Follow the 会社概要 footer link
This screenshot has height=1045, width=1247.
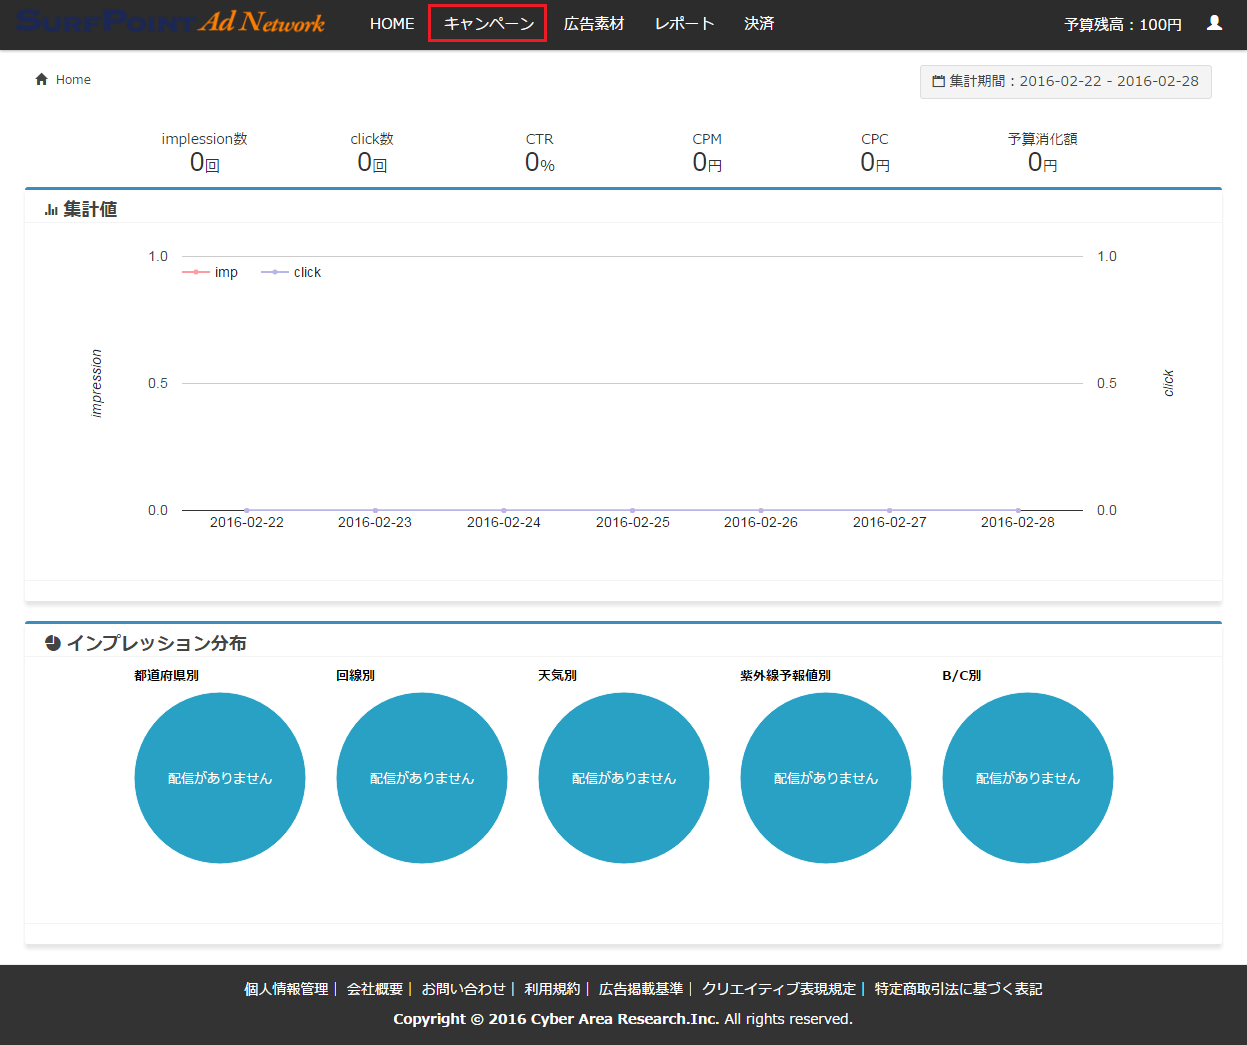coord(375,989)
